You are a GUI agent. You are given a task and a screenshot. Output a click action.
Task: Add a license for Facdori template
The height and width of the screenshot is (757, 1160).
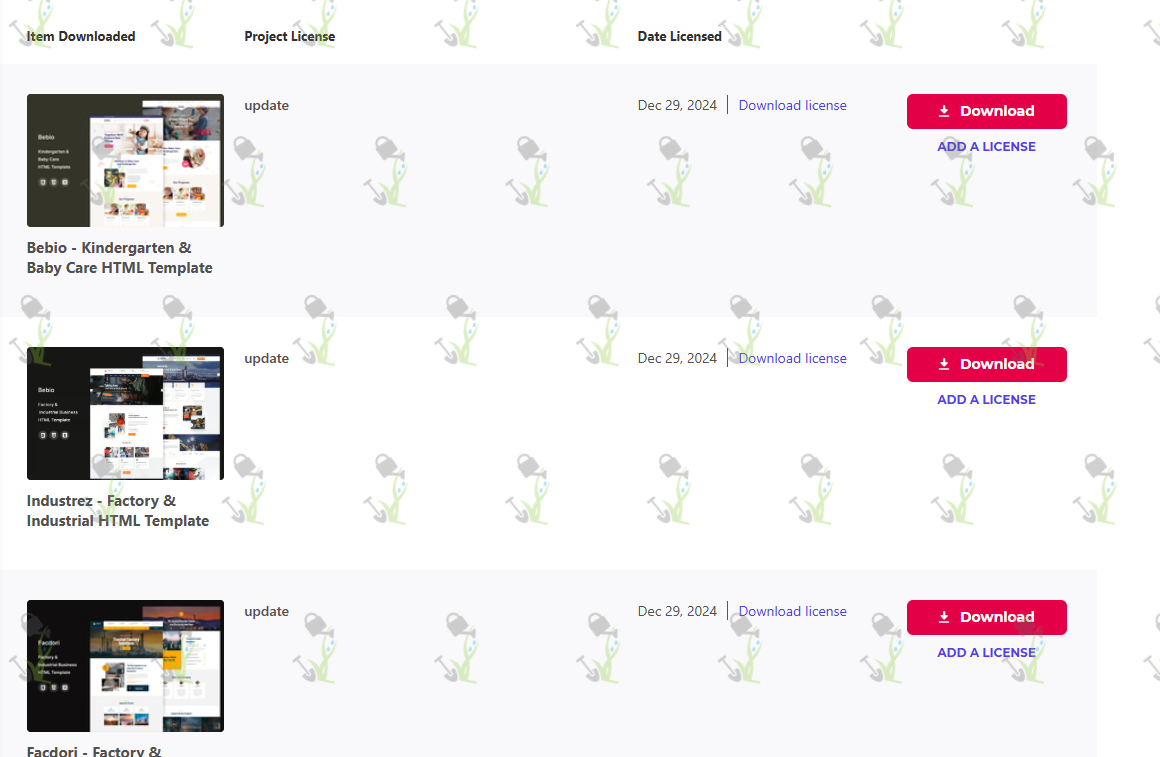point(986,653)
